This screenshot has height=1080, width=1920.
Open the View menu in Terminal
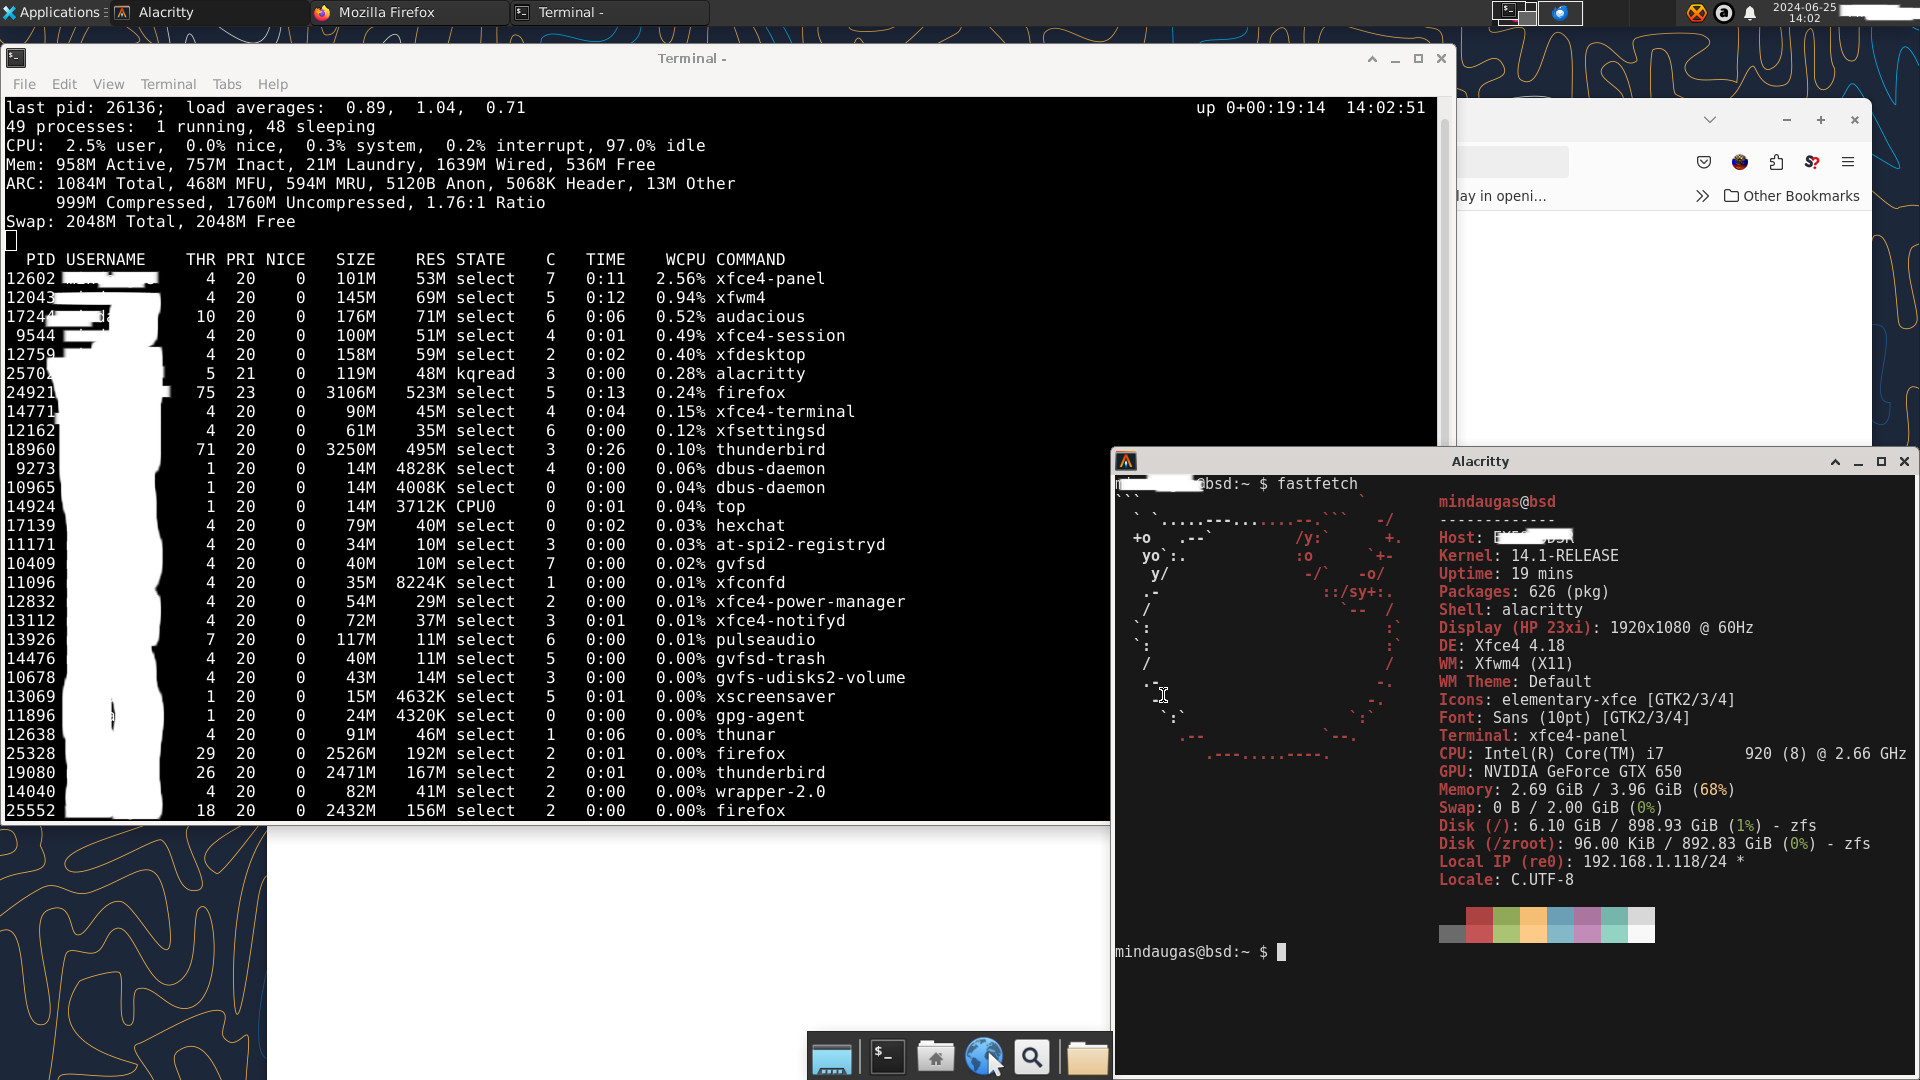click(x=108, y=84)
